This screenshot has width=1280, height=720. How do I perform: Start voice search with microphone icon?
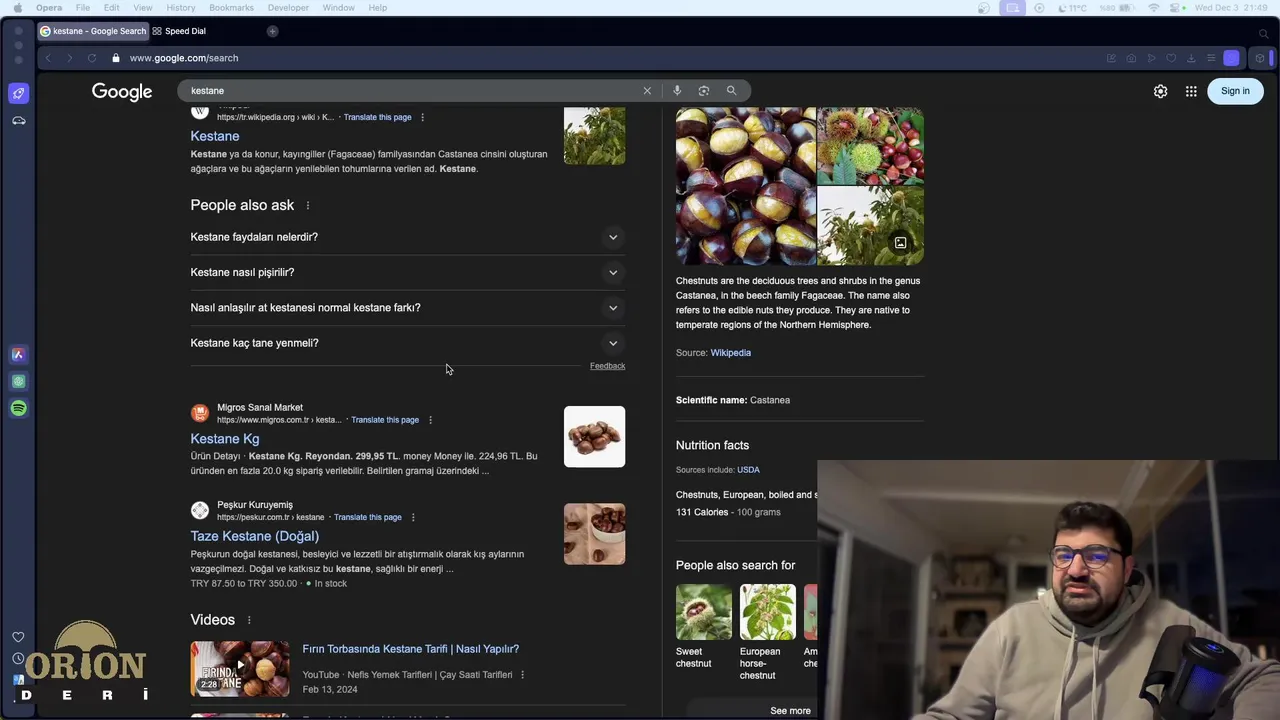click(x=677, y=90)
